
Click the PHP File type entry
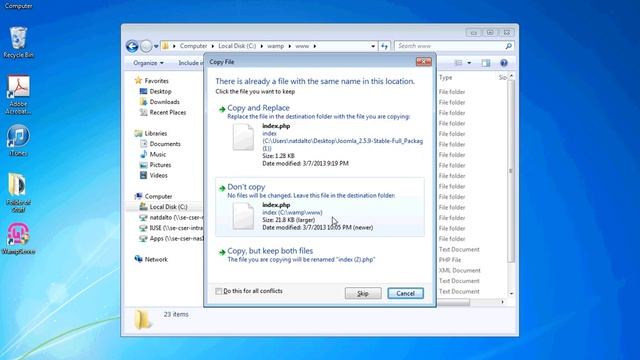[450, 260]
